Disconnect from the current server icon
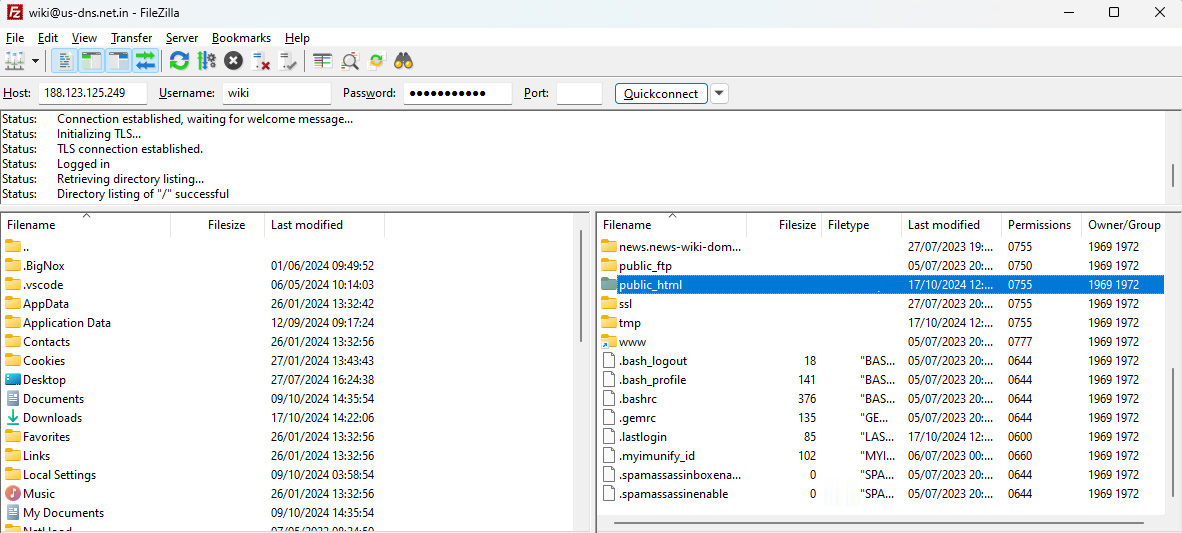Viewport: 1182px width, 533px height. coord(261,61)
